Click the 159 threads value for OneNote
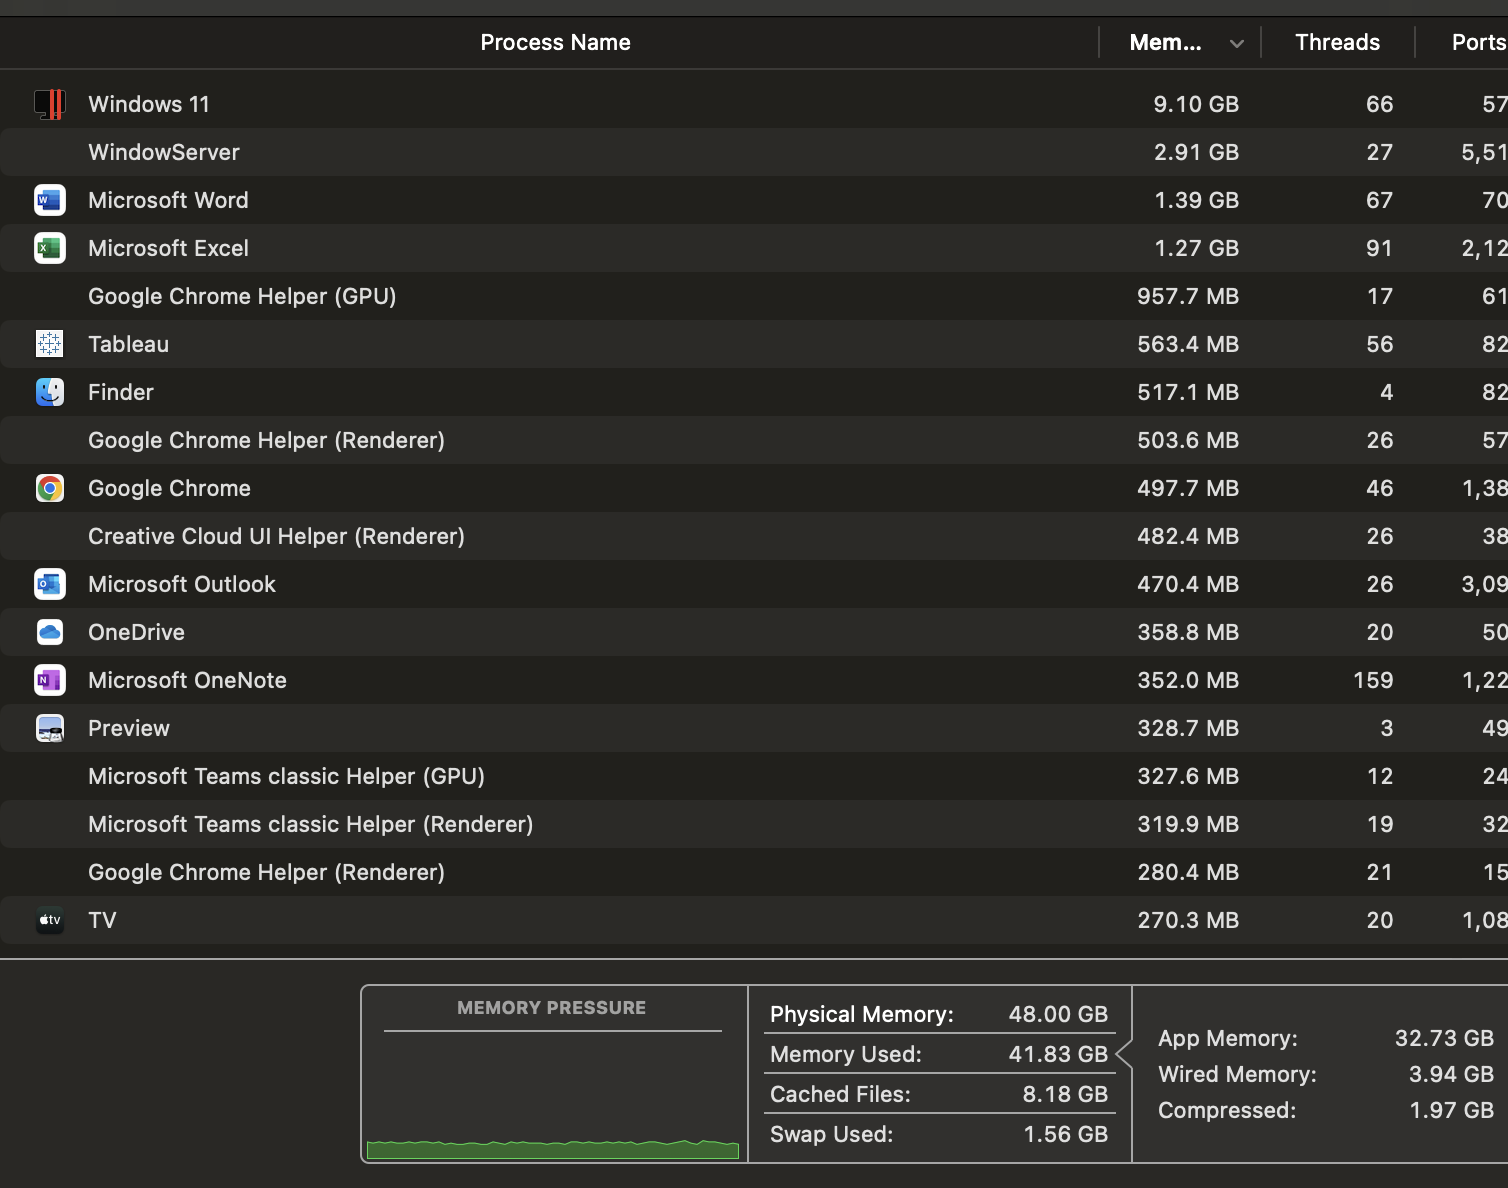Screen dimensions: 1508x1188 point(1373,680)
